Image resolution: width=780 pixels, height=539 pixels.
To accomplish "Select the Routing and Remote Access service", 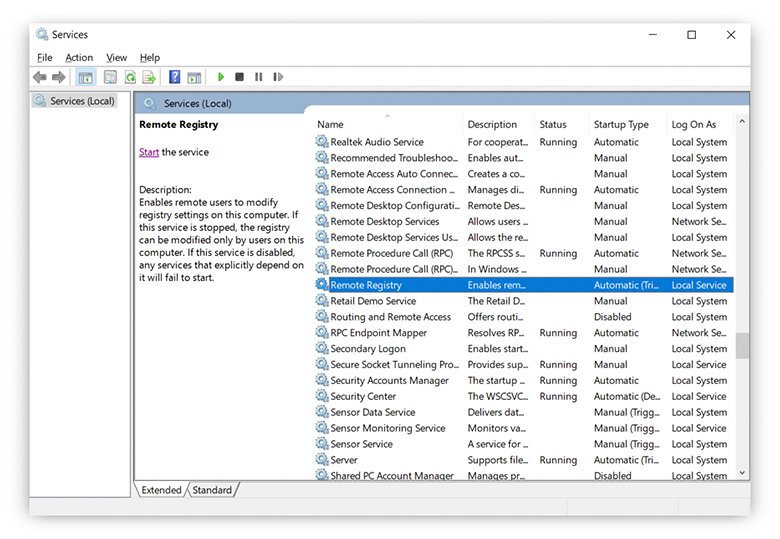I will tap(390, 317).
